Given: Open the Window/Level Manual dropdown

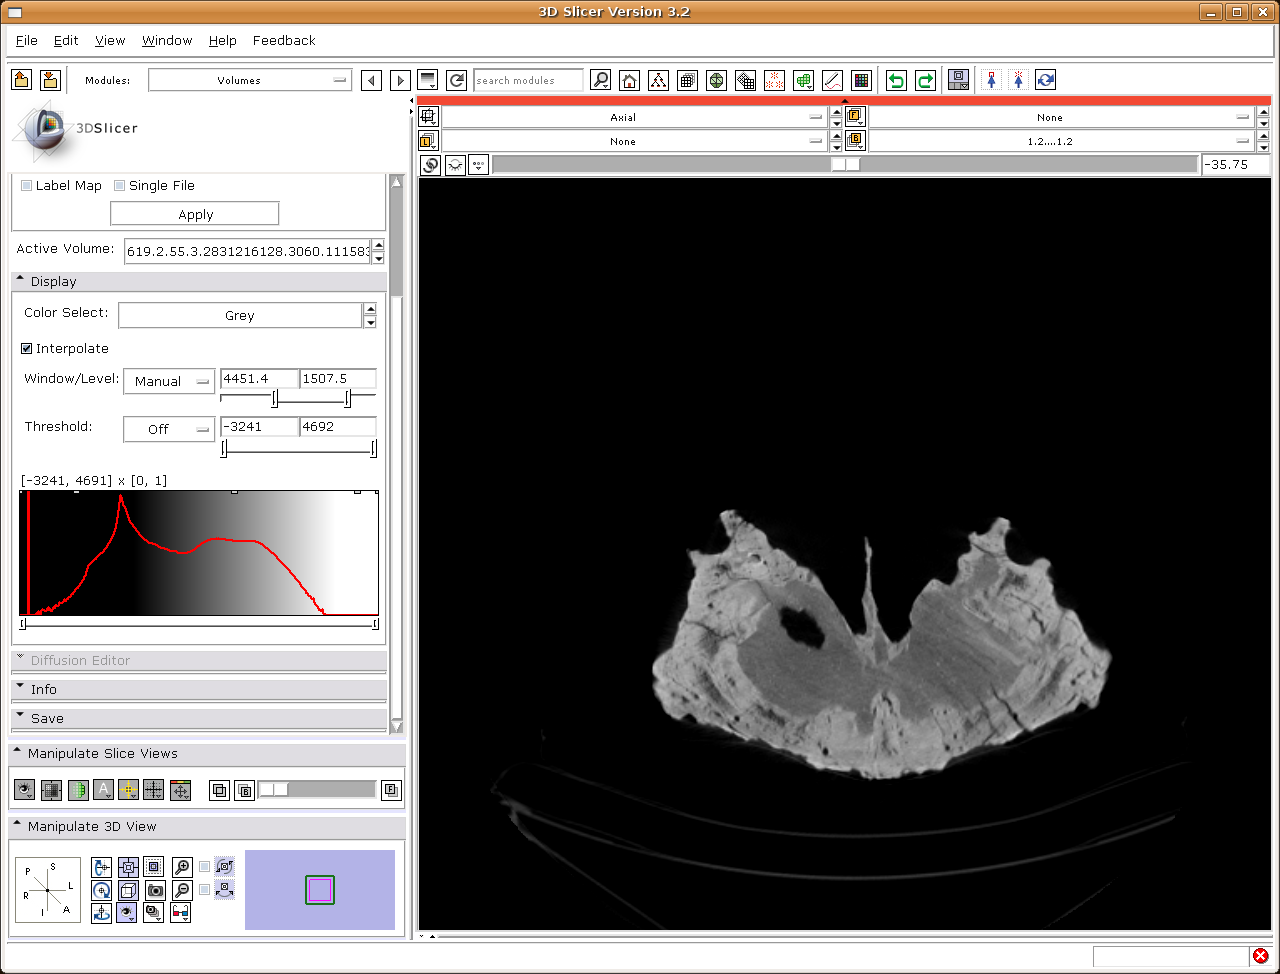Looking at the screenshot, I should (x=168, y=381).
